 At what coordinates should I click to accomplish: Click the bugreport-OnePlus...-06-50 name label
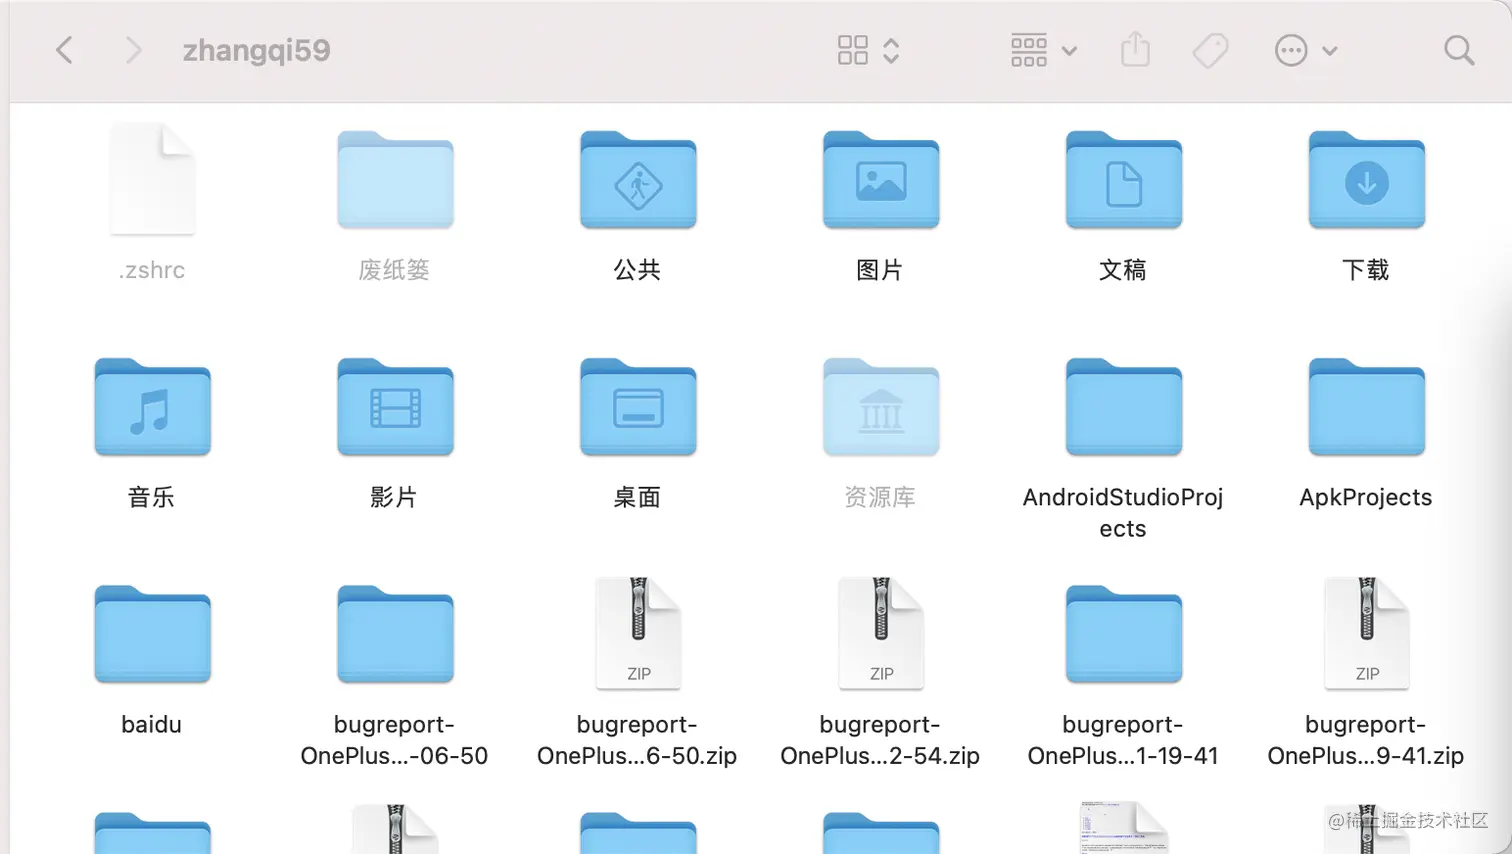394,740
